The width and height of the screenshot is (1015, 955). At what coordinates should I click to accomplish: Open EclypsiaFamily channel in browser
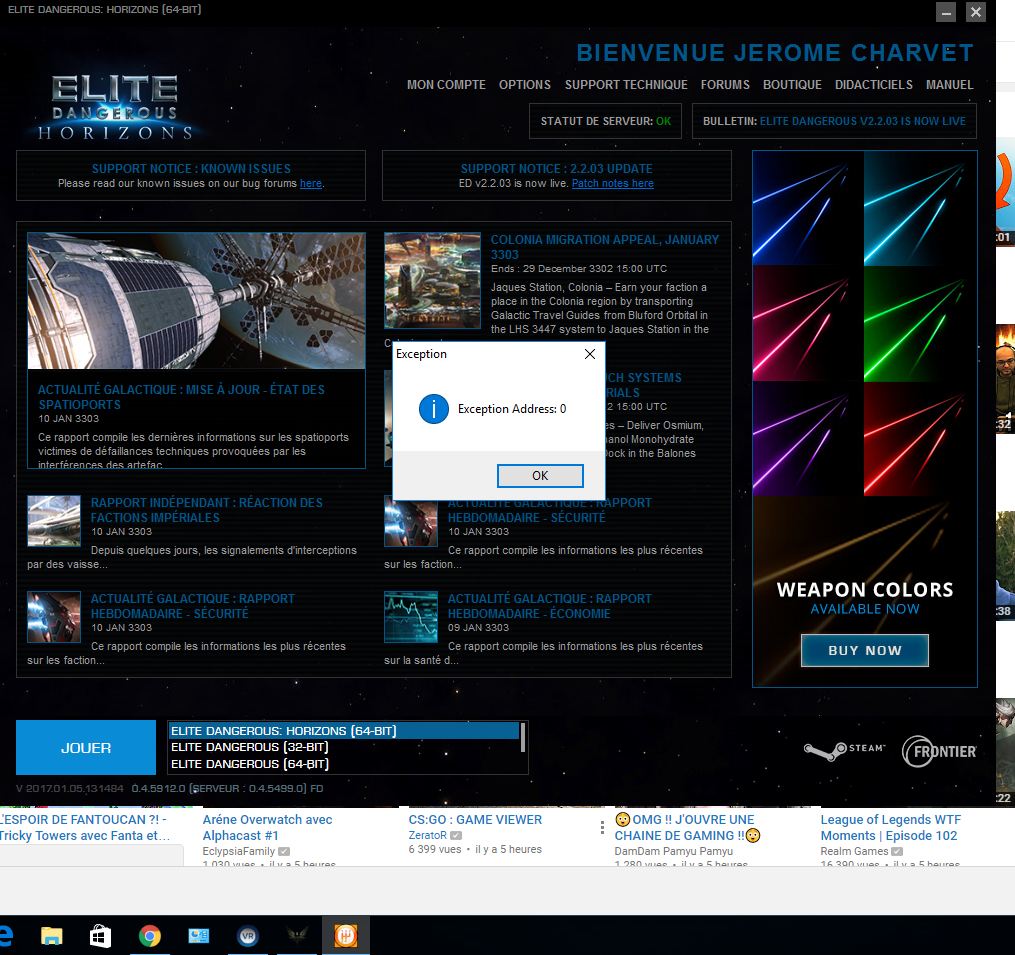239,851
